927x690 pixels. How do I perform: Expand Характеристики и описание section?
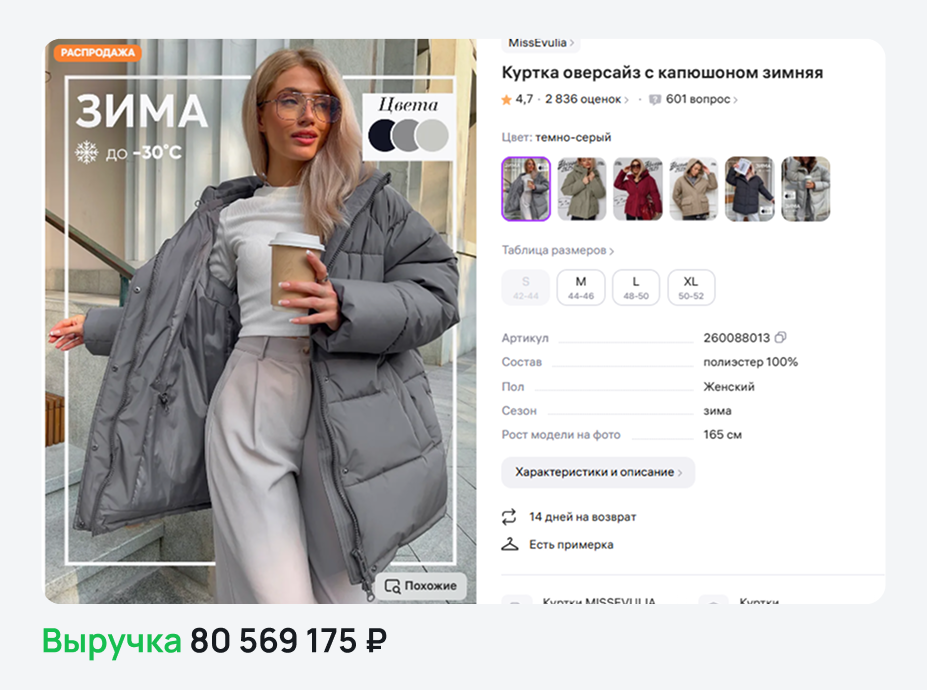click(x=598, y=472)
